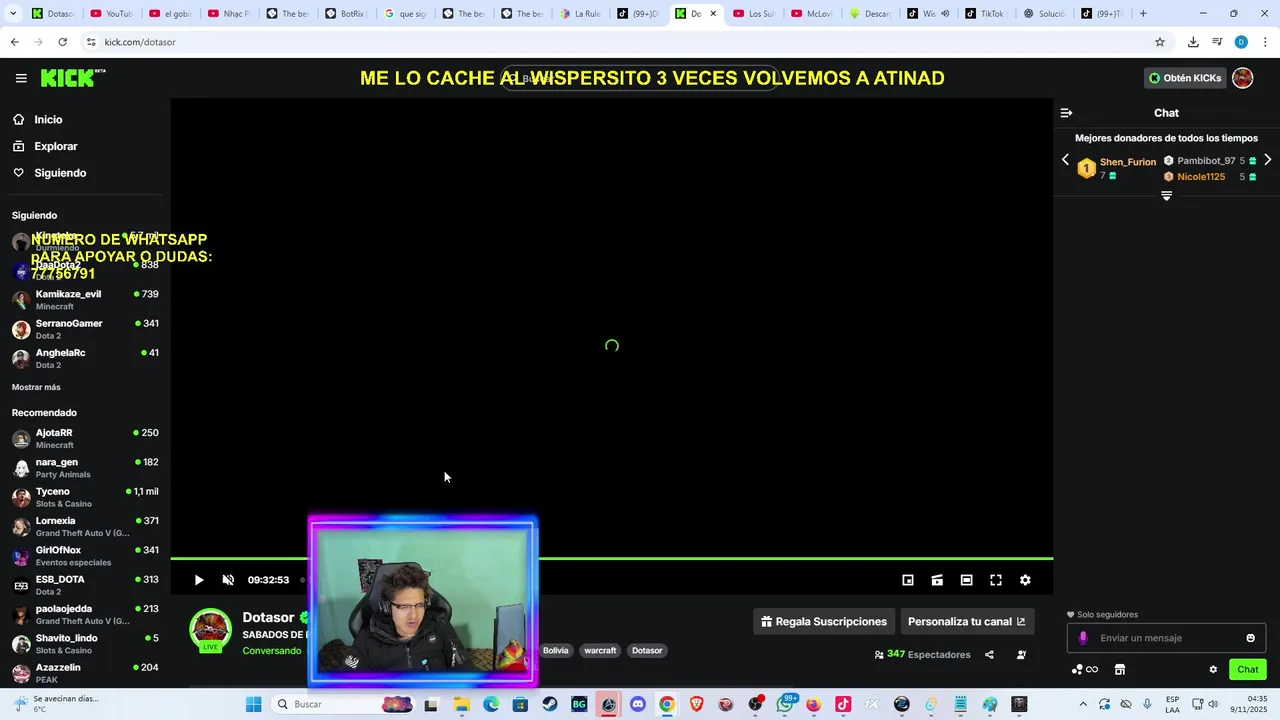Open Explorar in the sidebar
This screenshot has height=720, width=1280.
click(x=55, y=146)
